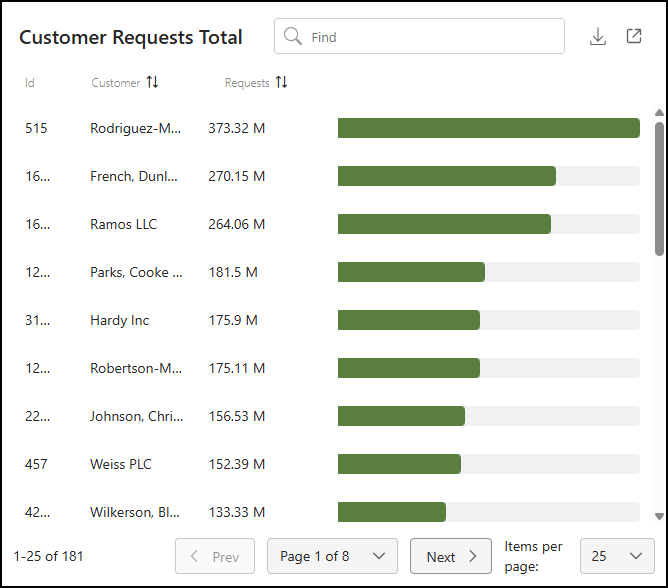
Task: Select the Ramos LLC row
Action: [332, 224]
